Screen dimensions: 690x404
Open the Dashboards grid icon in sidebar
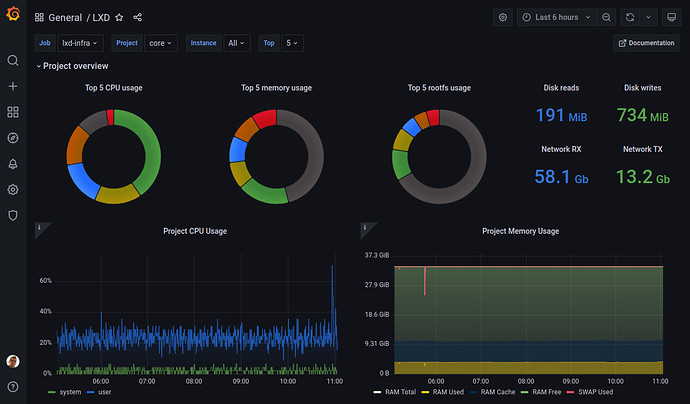pos(13,112)
